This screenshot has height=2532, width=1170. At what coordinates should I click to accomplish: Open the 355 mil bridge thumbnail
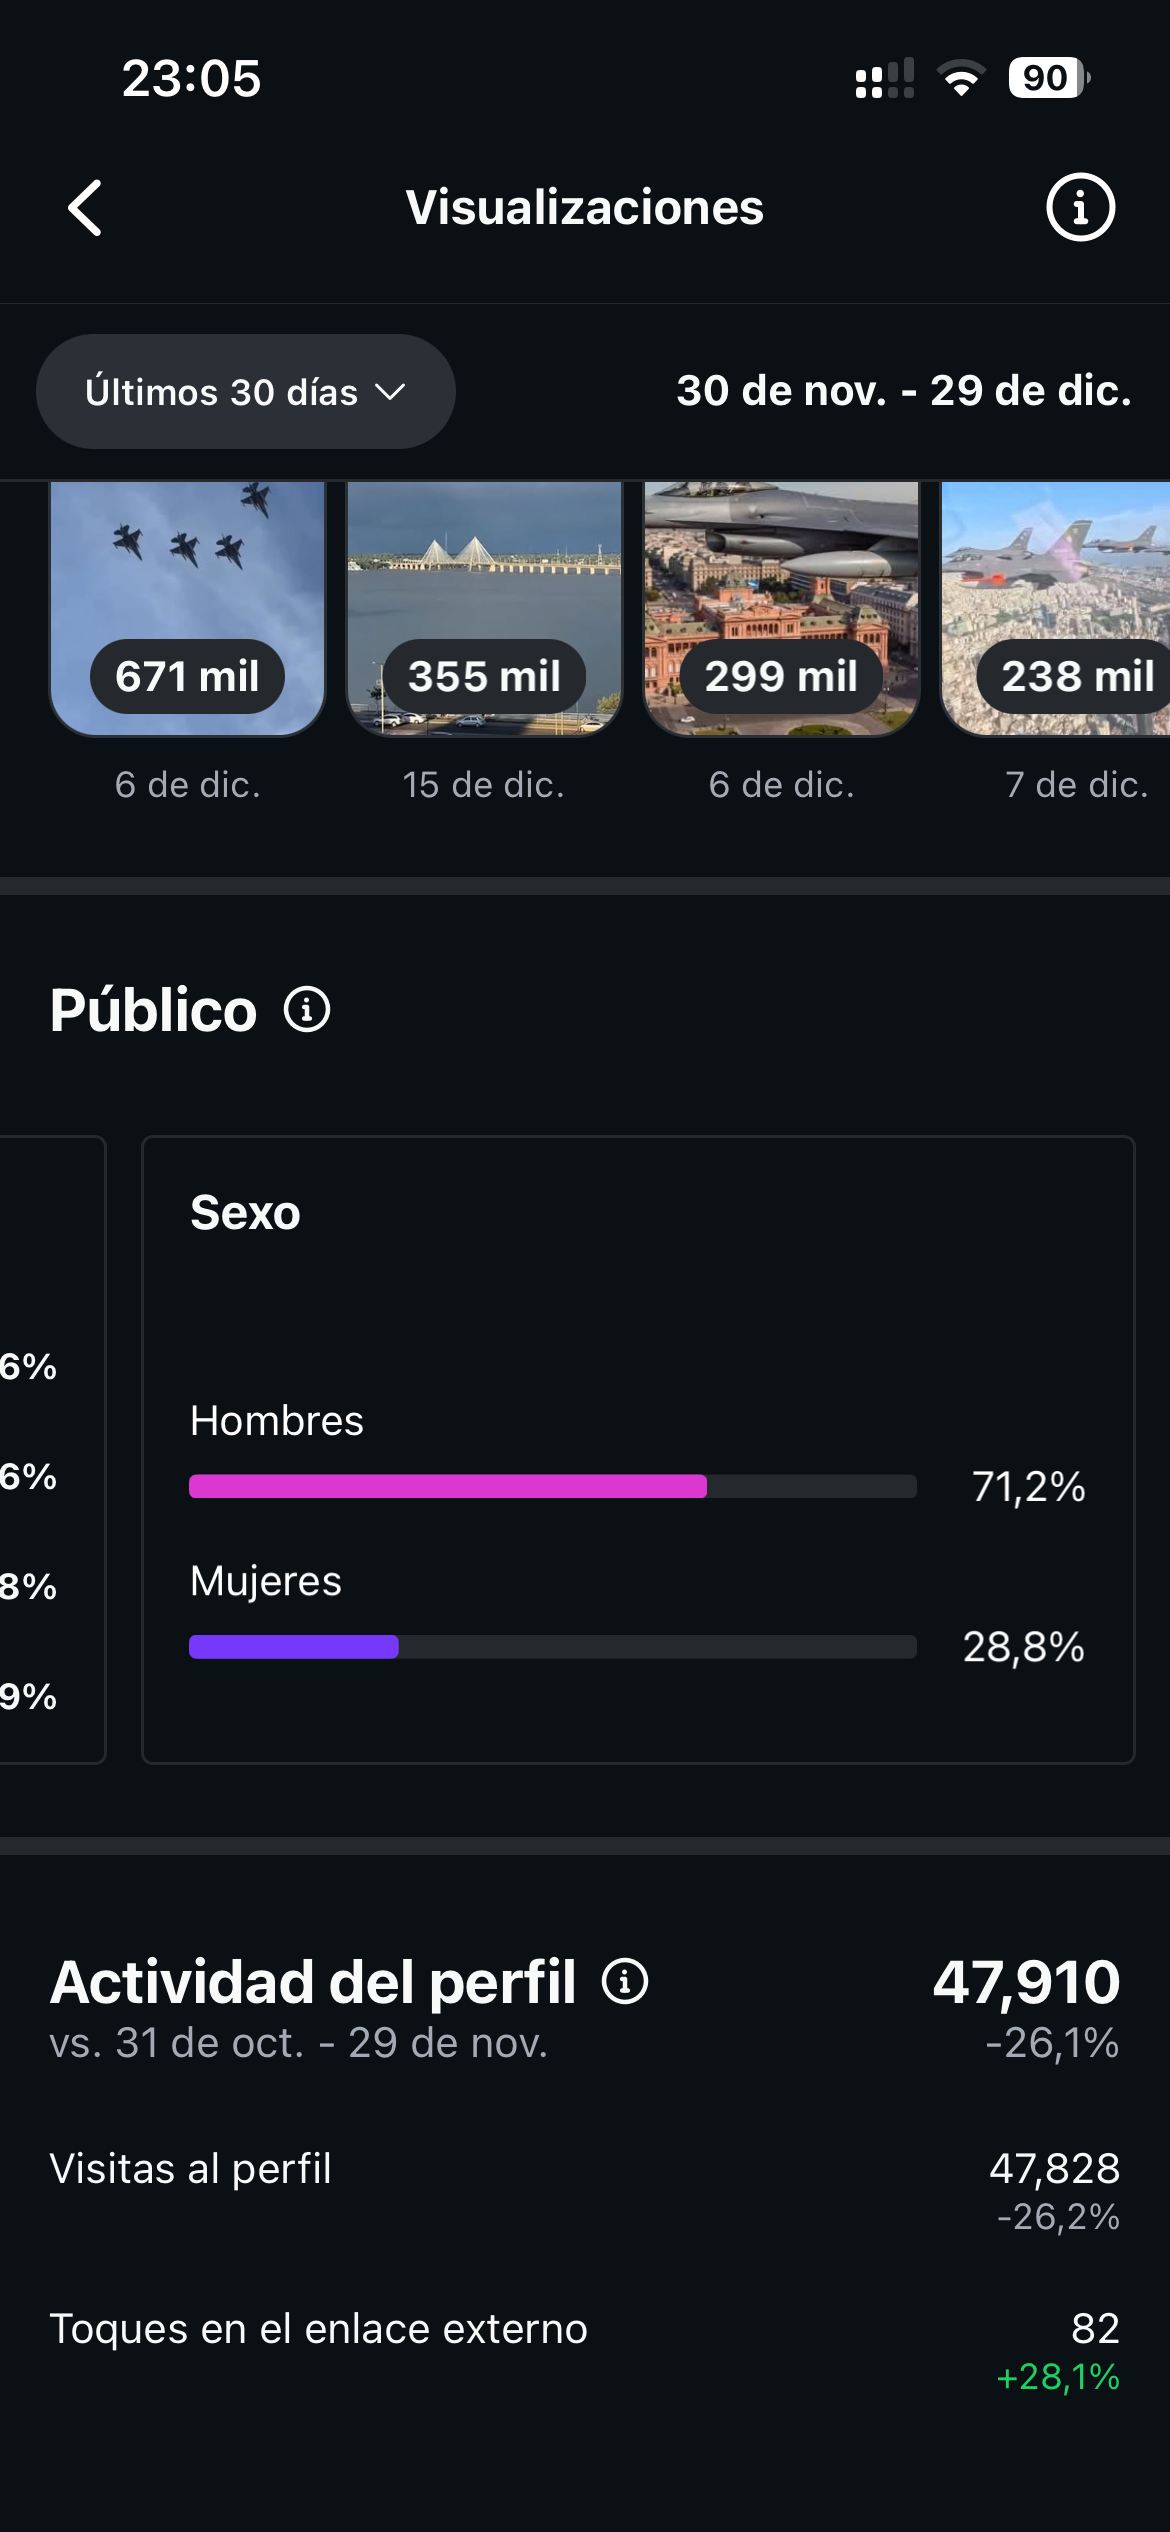coord(484,608)
